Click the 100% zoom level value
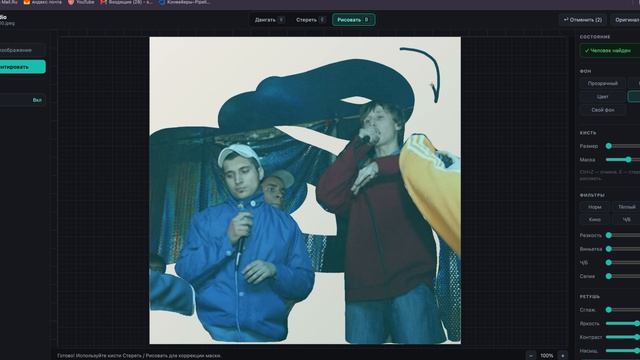This screenshot has height=360, width=640. pyautogui.click(x=547, y=356)
